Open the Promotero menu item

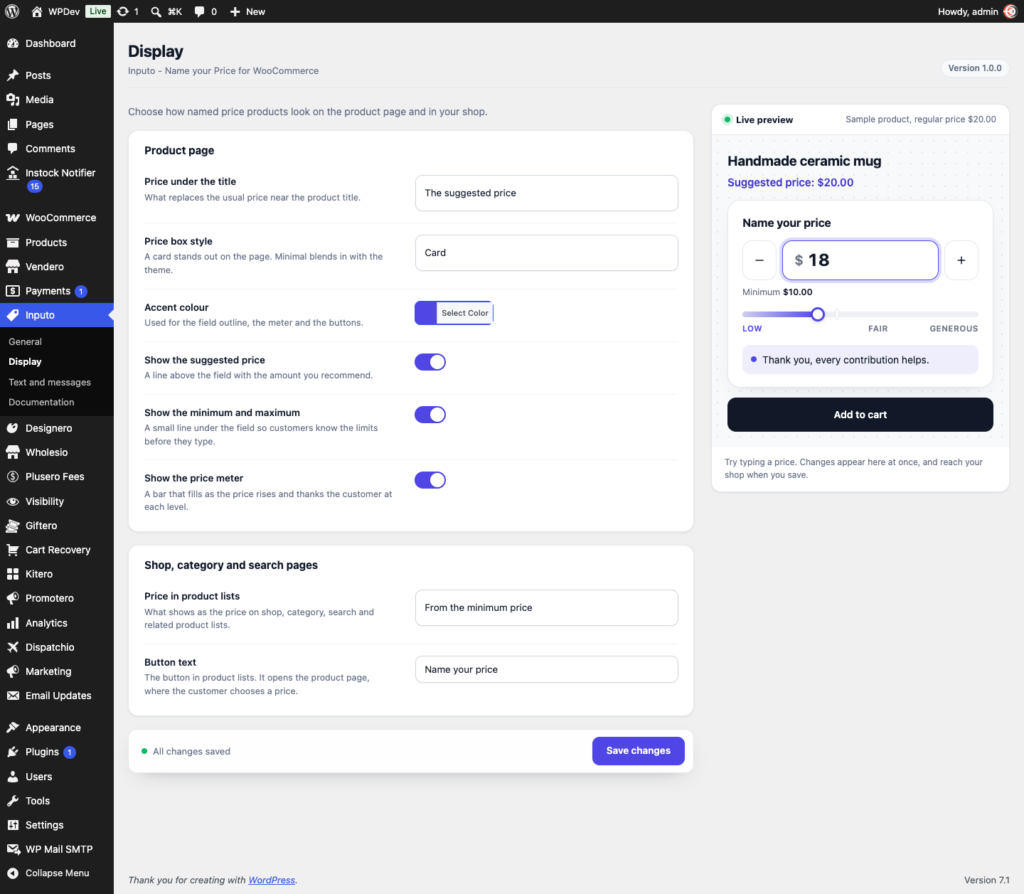click(x=57, y=598)
